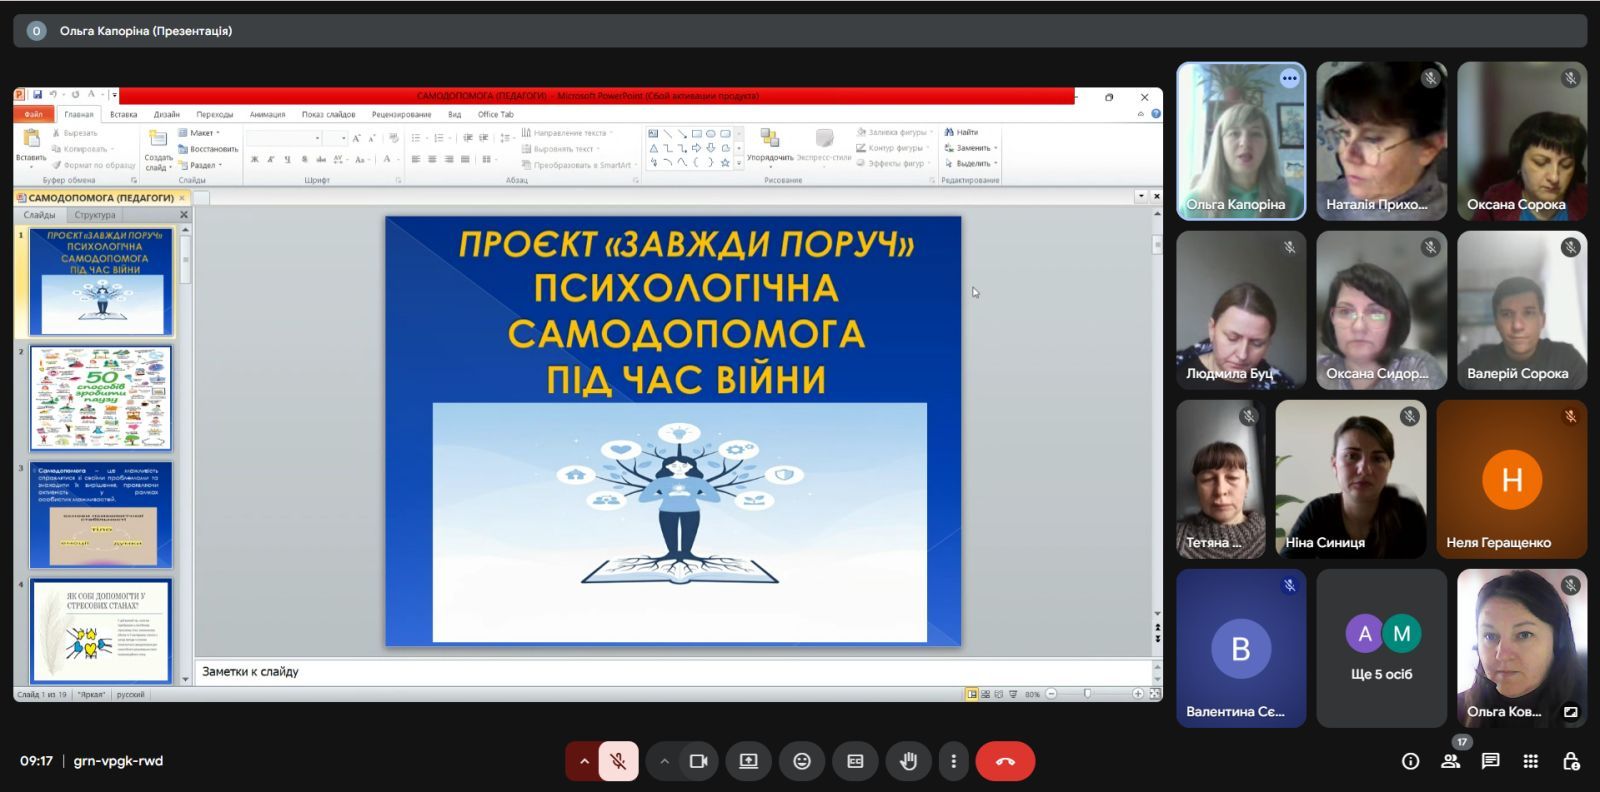The width and height of the screenshot is (1600, 792).
Task: Expand audio settings arrow beside microphone
Action: click(584, 761)
